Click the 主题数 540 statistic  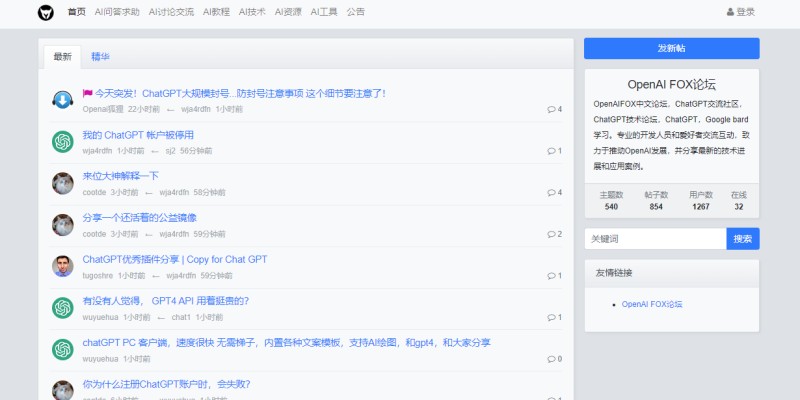point(611,201)
